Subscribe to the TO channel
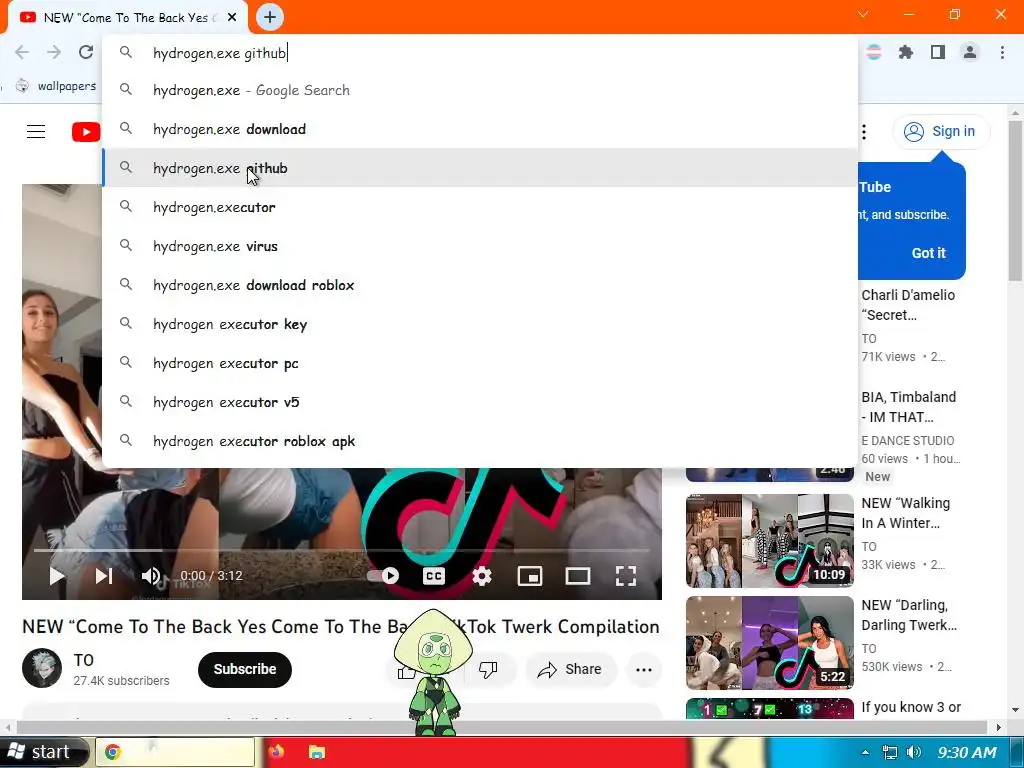Viewport: 1024px width, 768px height. (x=245, y=669)
